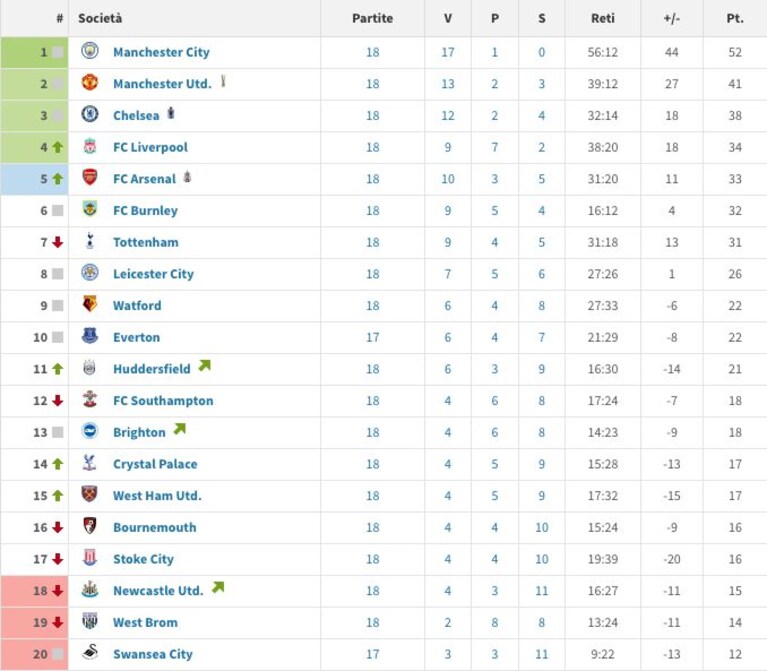
Task: Click the red down arrow at position 7
Action: [58, 242]
